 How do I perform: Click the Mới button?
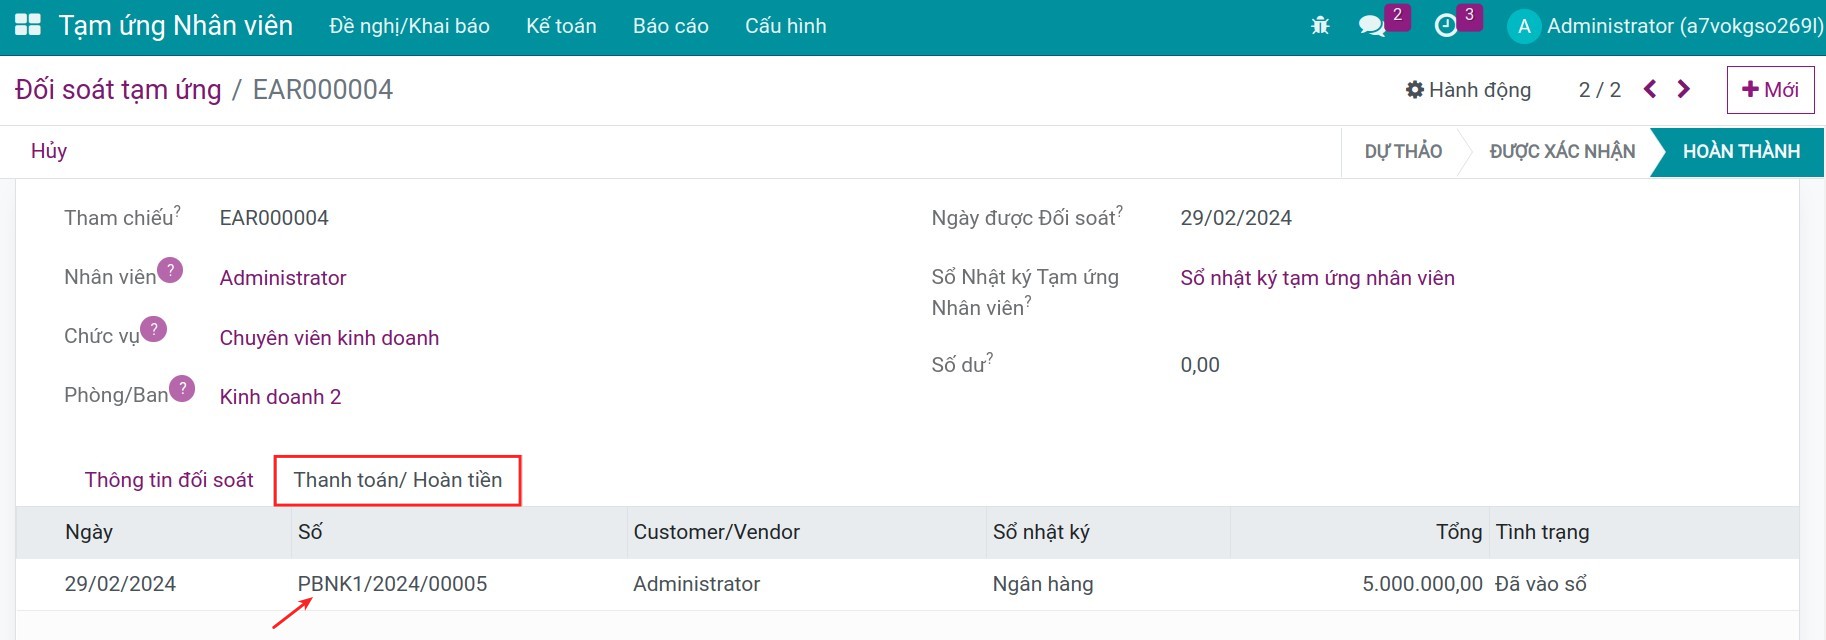[1770, 90]
